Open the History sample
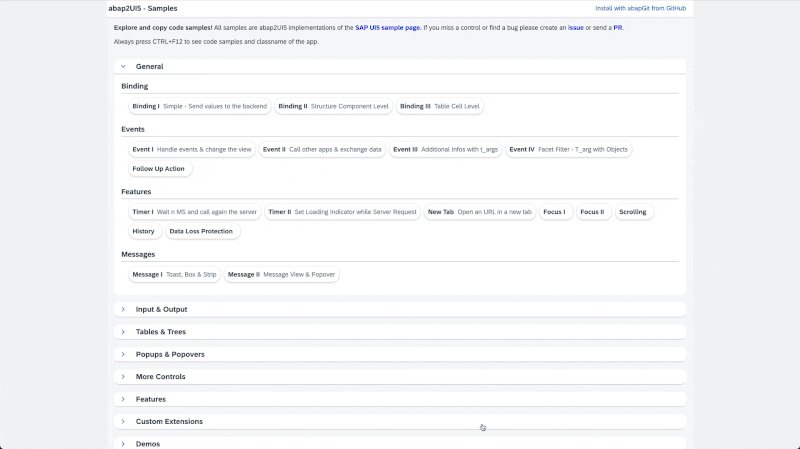 tap(145, 231)
